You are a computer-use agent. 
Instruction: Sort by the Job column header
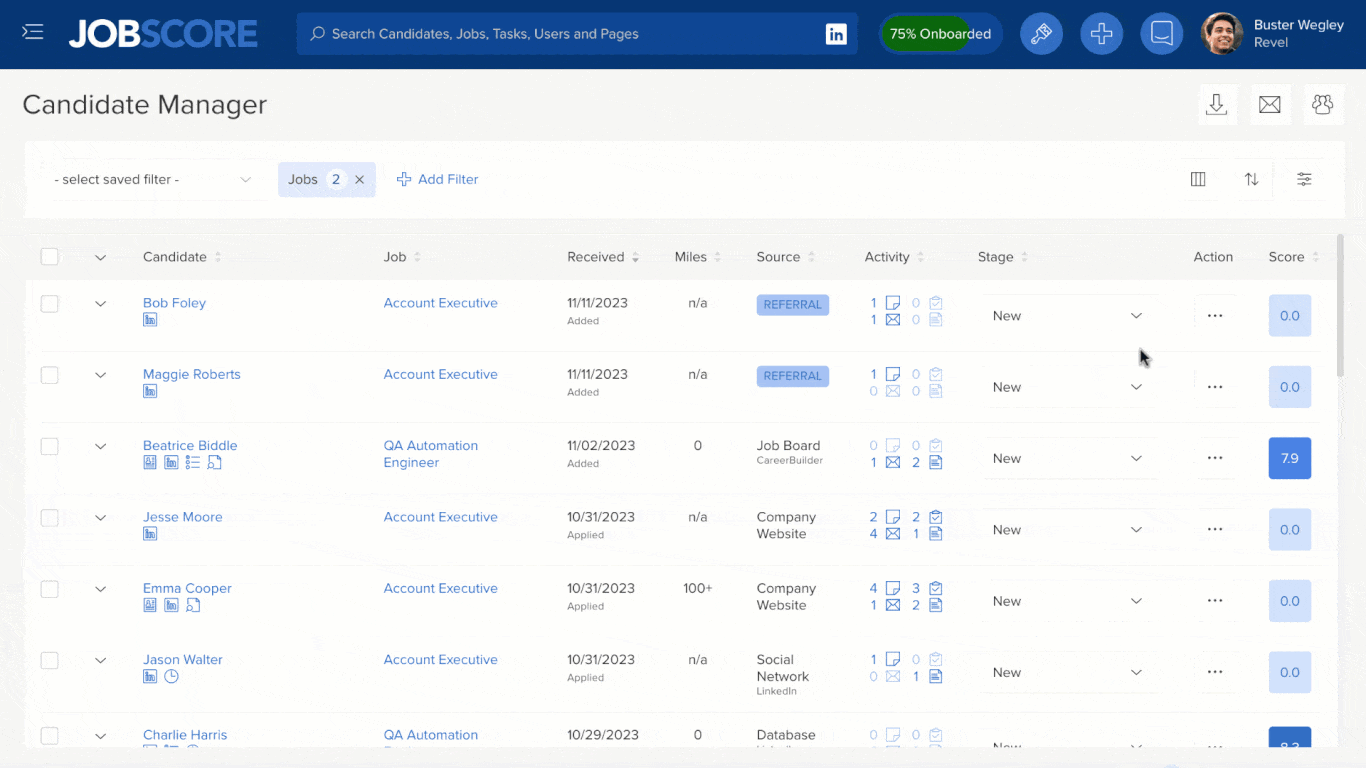(402, 257)
